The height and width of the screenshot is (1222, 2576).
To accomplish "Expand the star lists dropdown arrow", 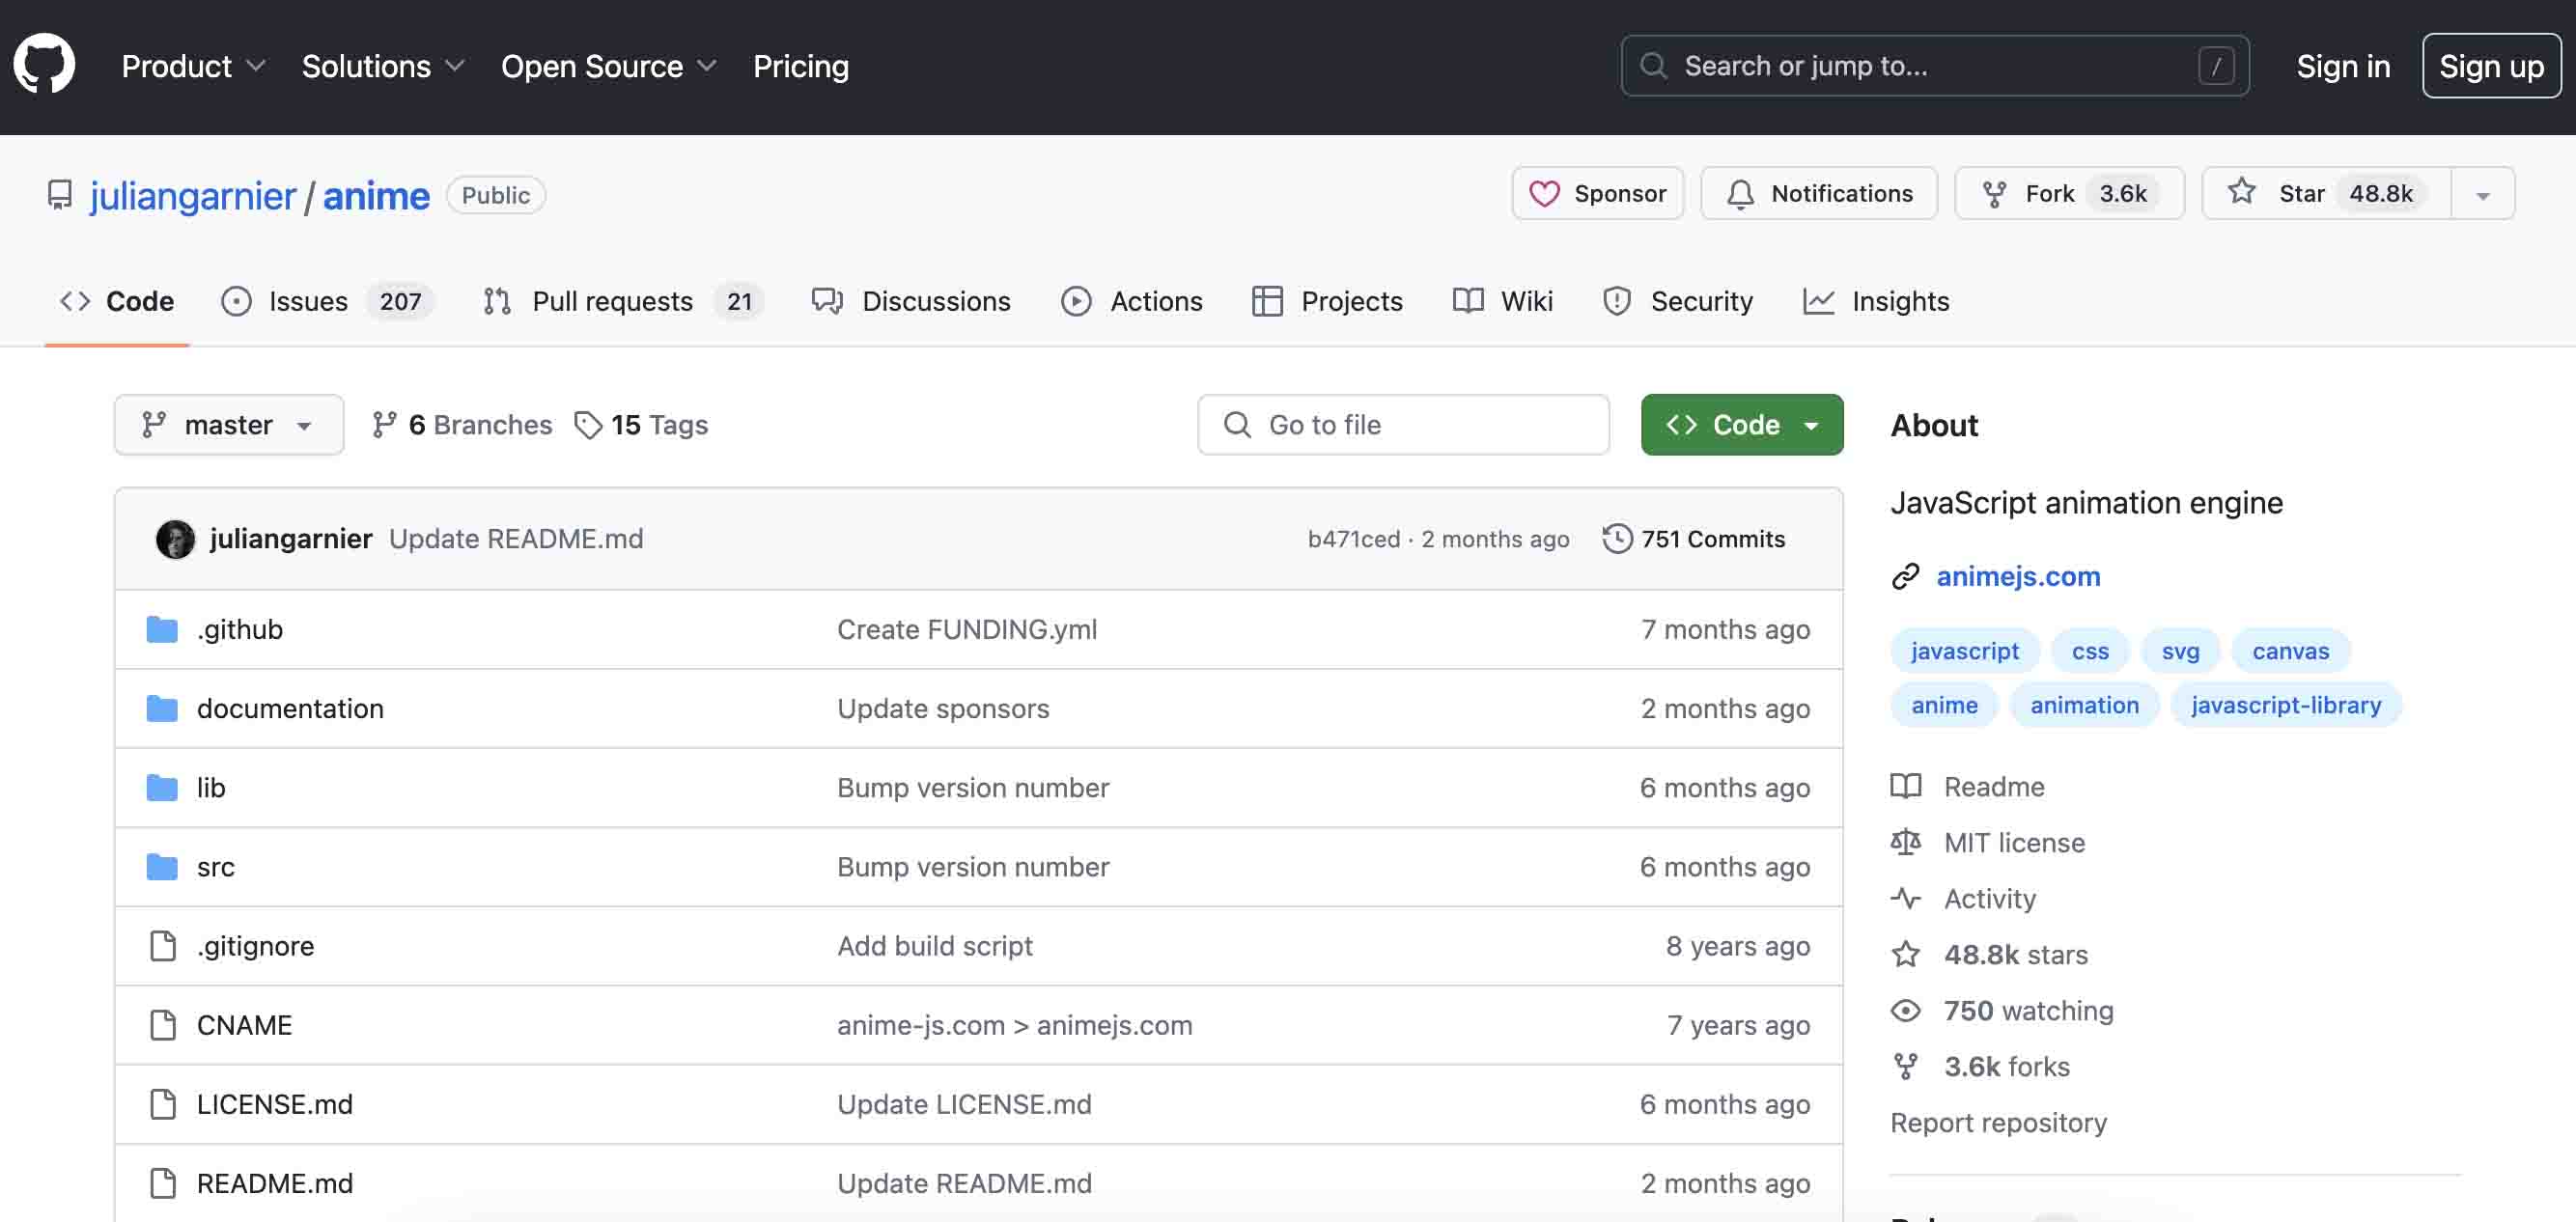I will [2483, 193].
